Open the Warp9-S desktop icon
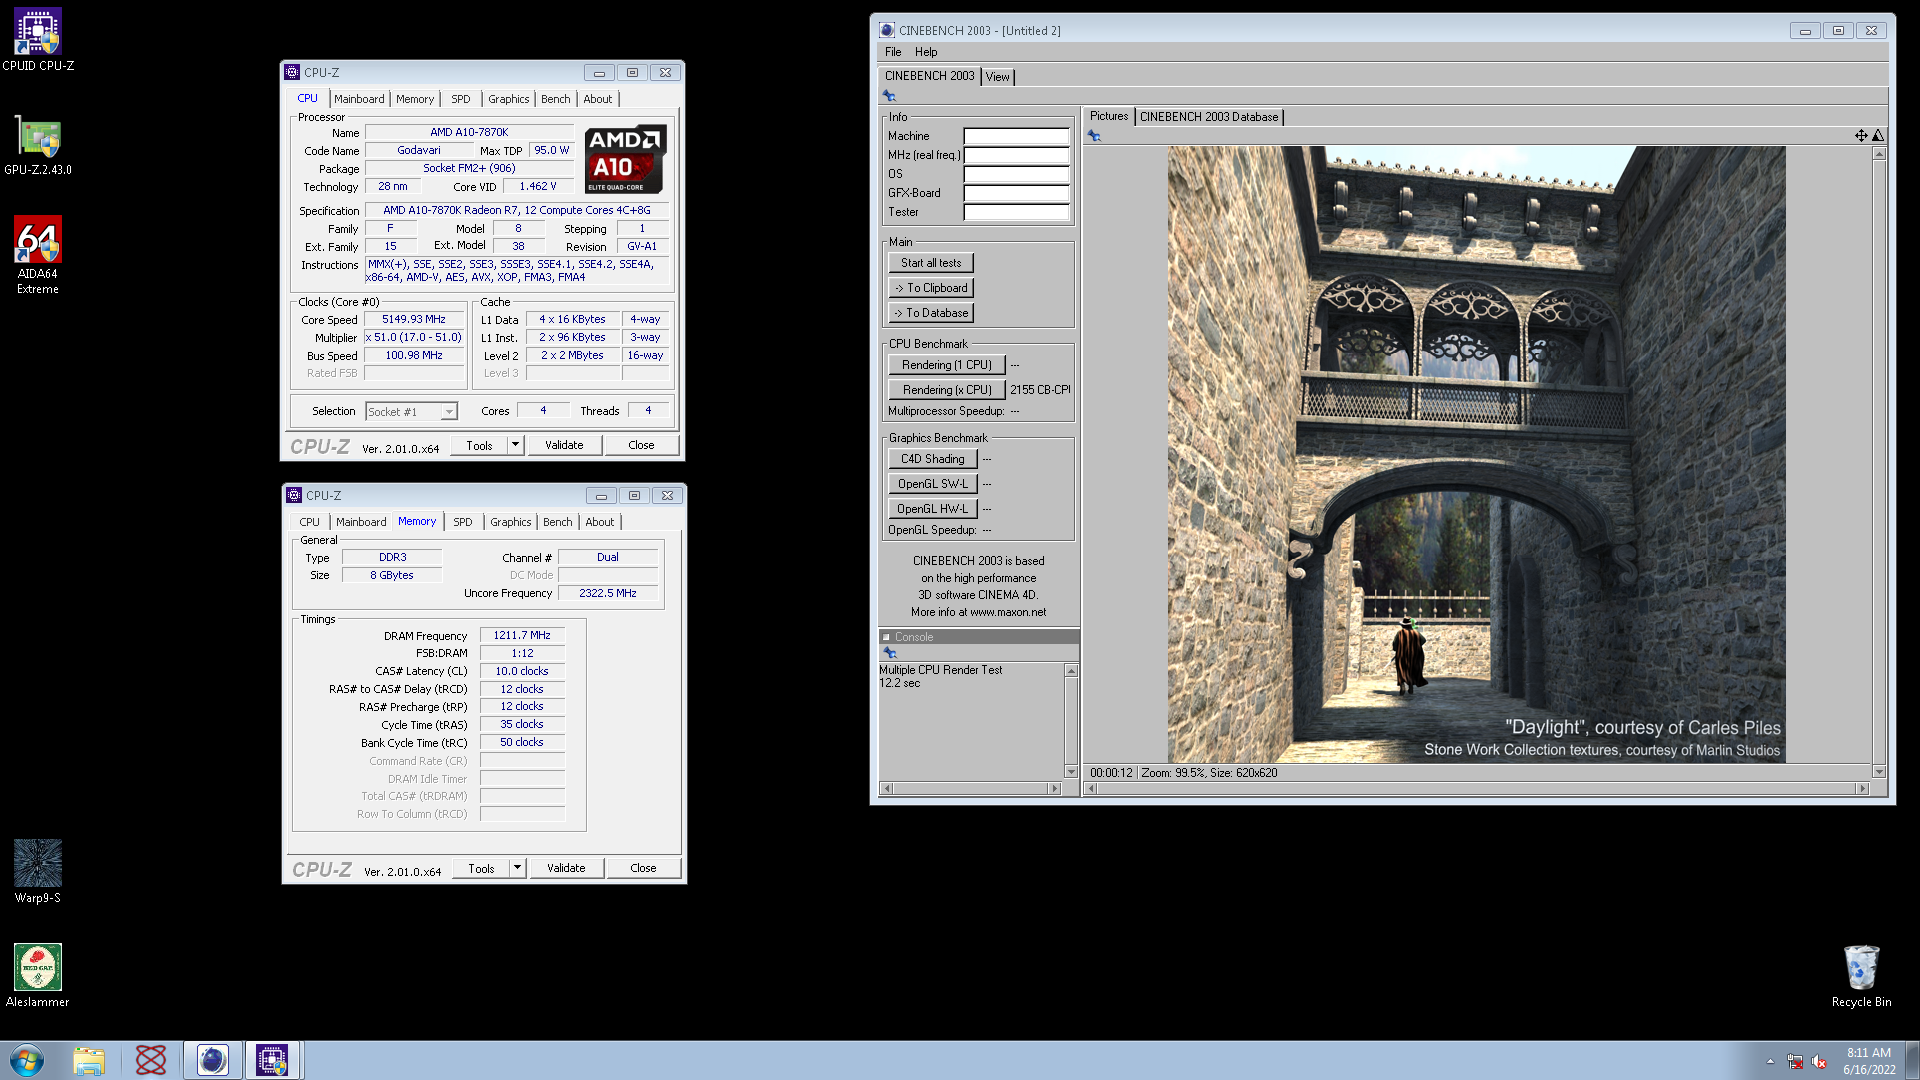The image size is (1920, 1080). [38, 871]
